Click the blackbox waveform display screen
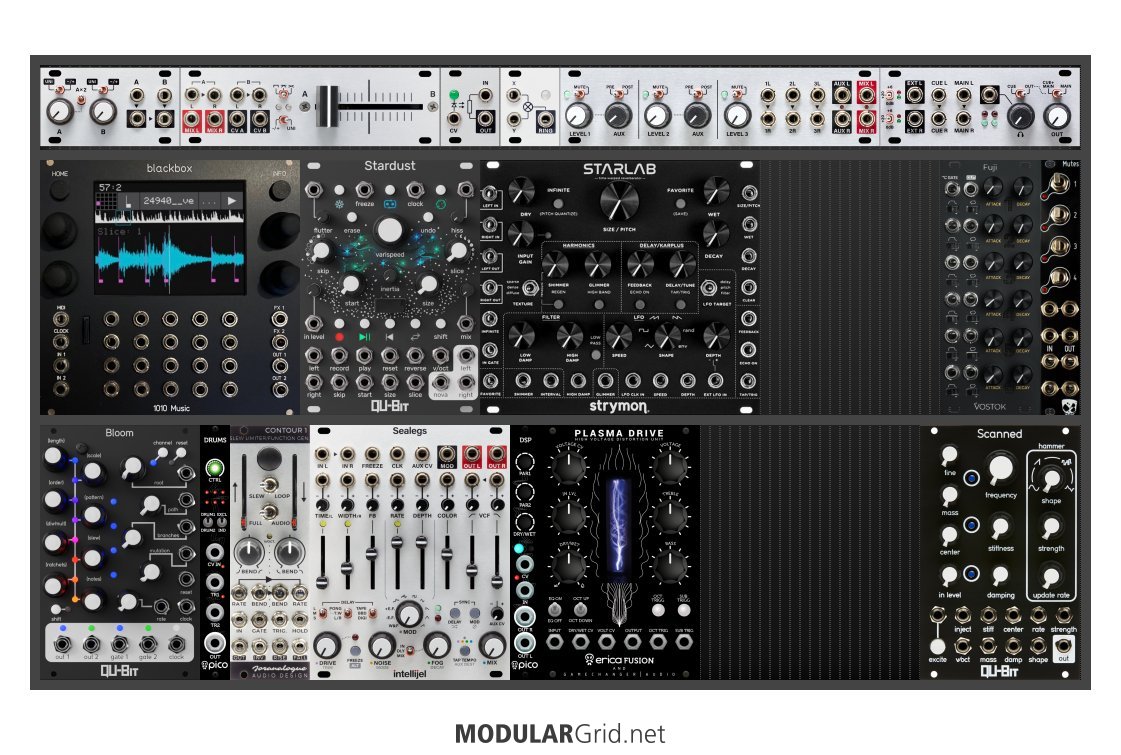 169,237
